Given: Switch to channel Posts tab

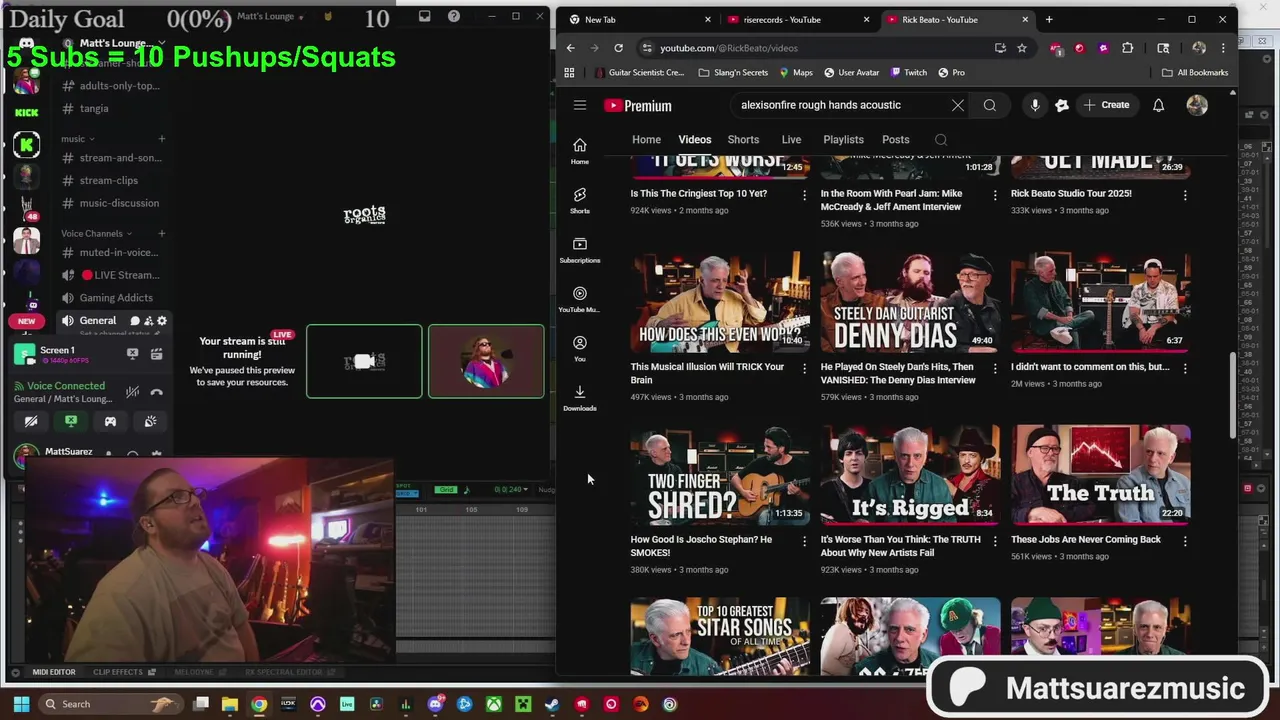Looking at the screenshot, I should click(x=895, y=140).
